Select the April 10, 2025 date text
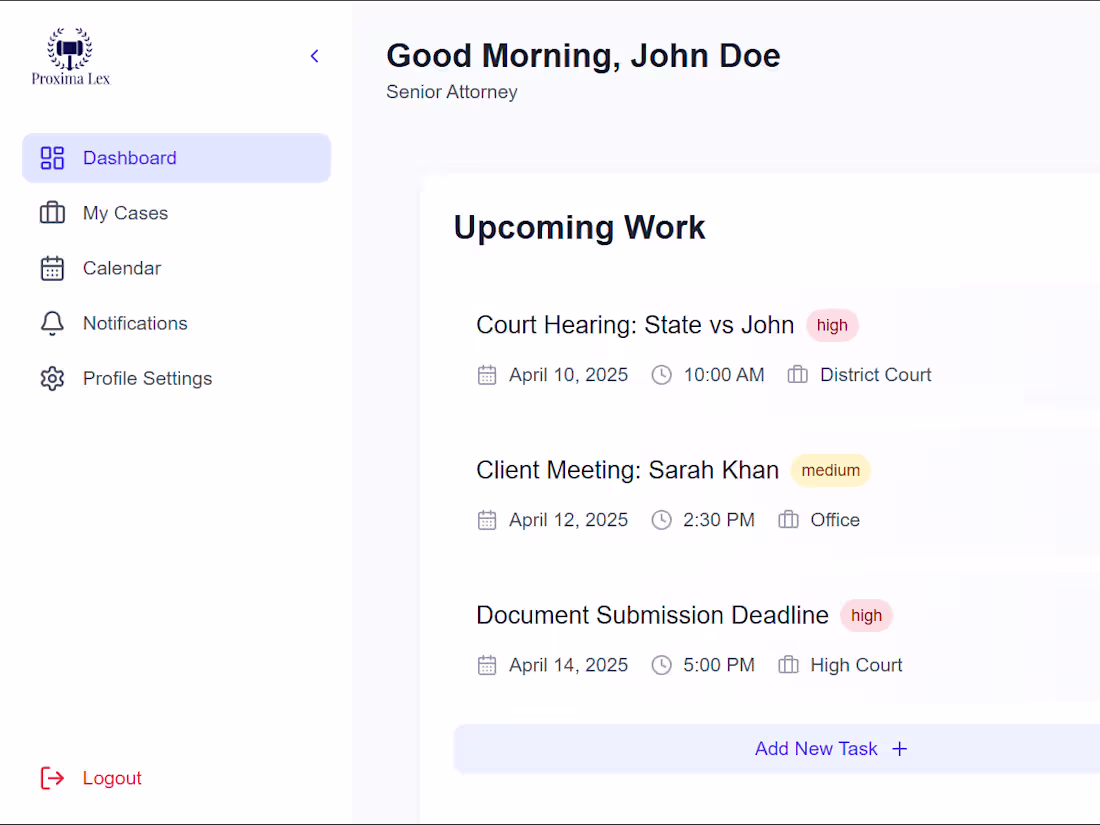This screenshot has height=825, width=1100. click(568, 375)
